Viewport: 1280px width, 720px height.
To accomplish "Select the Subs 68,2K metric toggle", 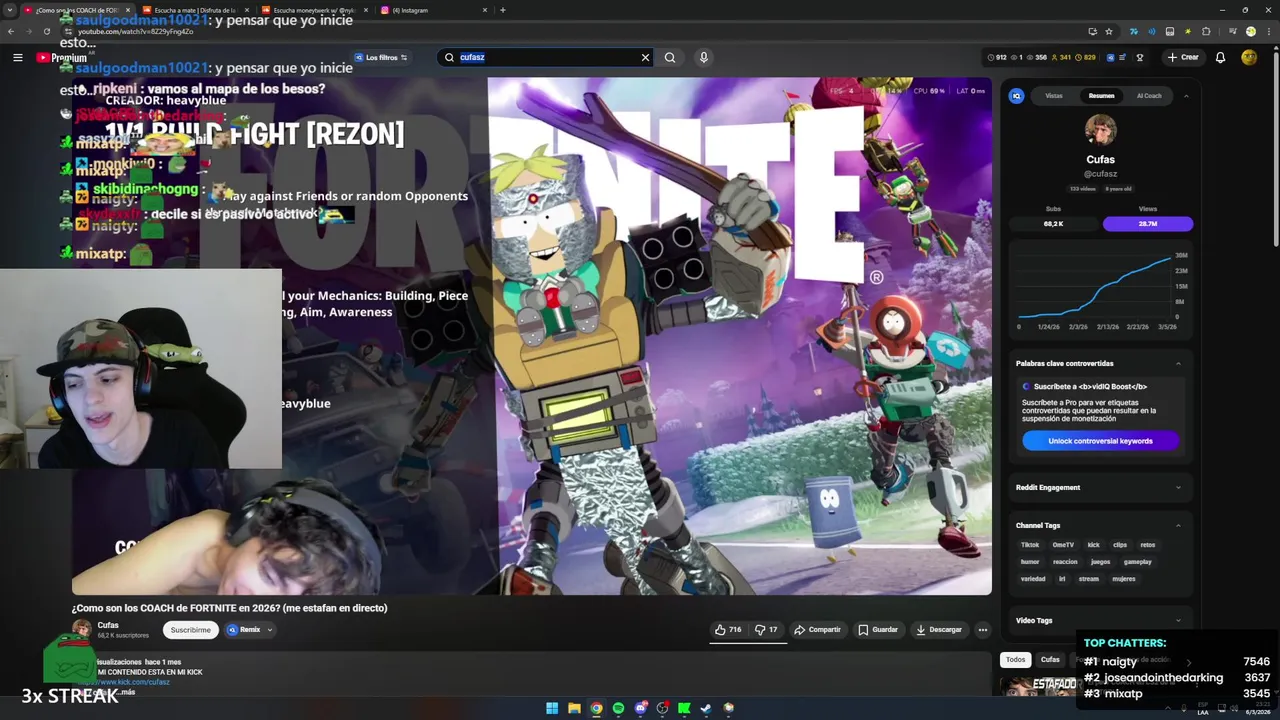I will tap(1053, 224).
